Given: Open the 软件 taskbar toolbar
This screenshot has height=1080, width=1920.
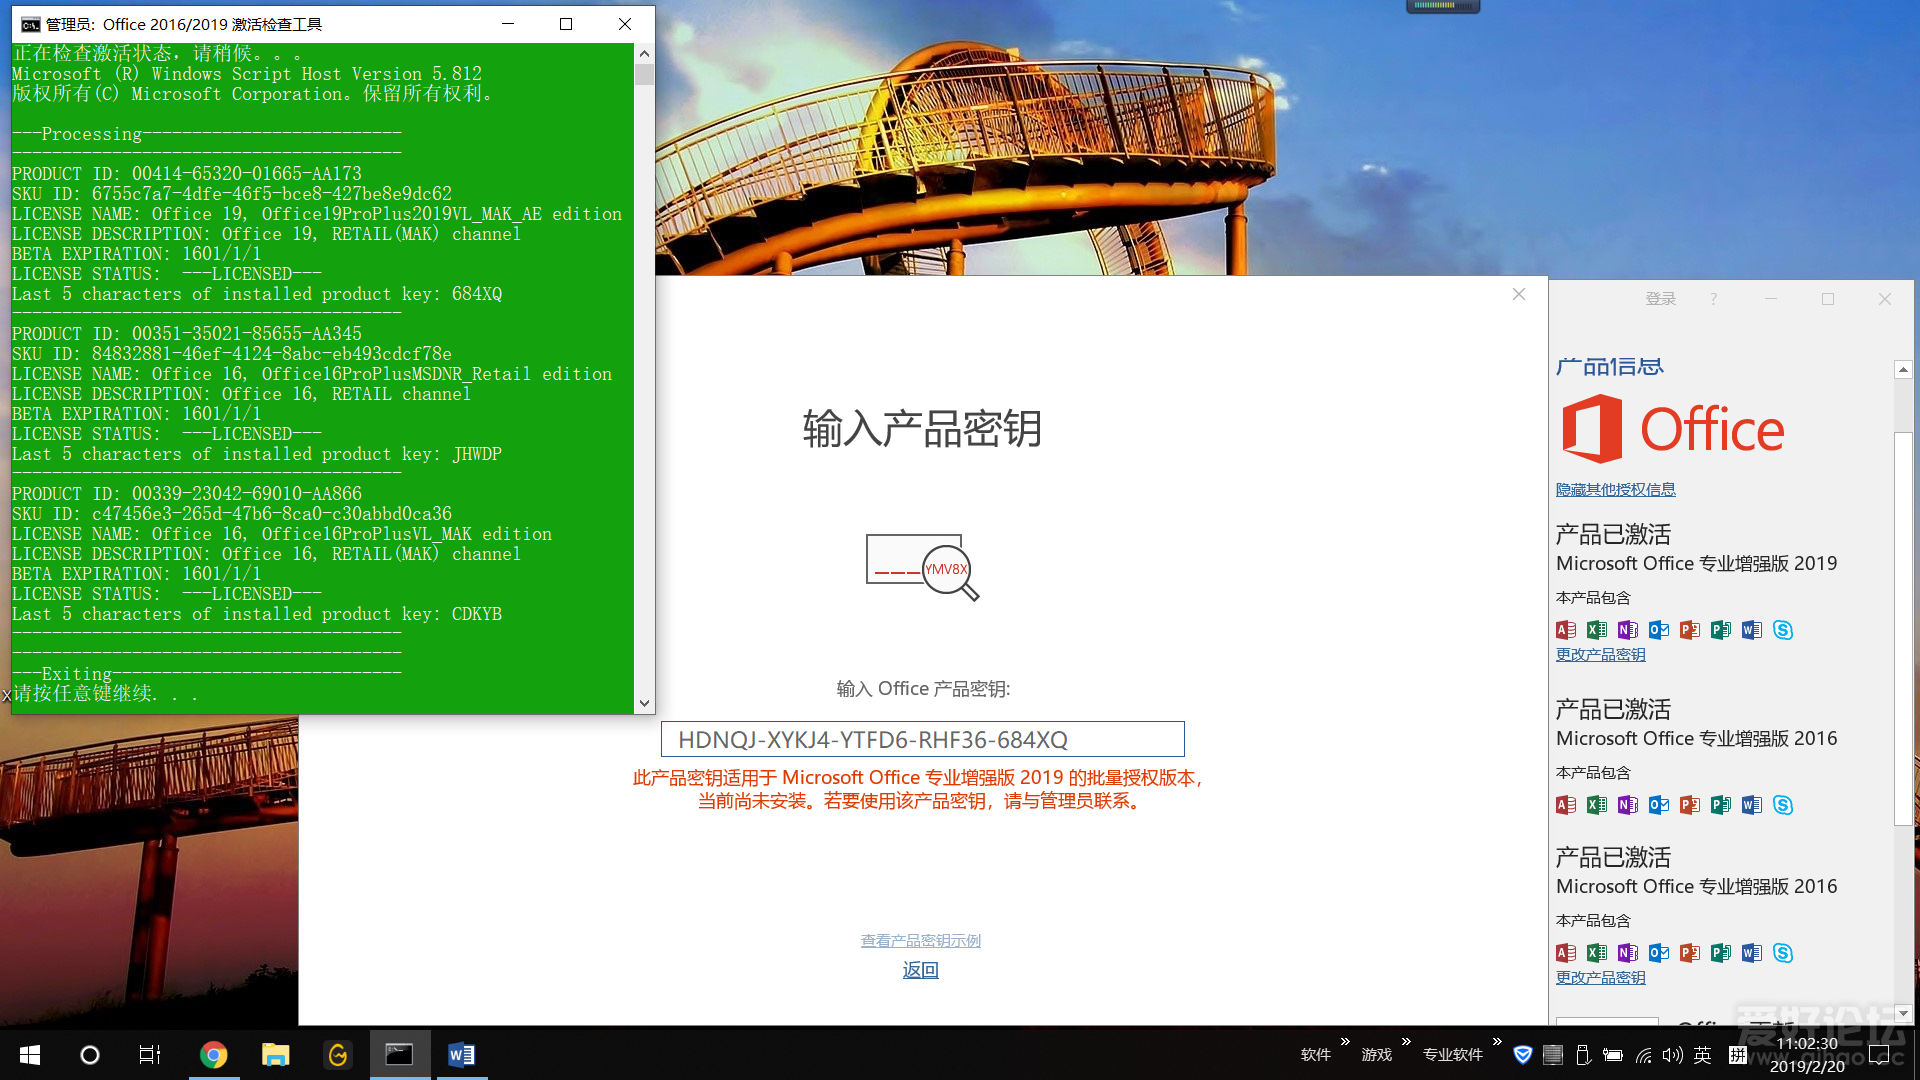Looking at the screenshot, I should pyautogui.click(x=1315, y=1053).
